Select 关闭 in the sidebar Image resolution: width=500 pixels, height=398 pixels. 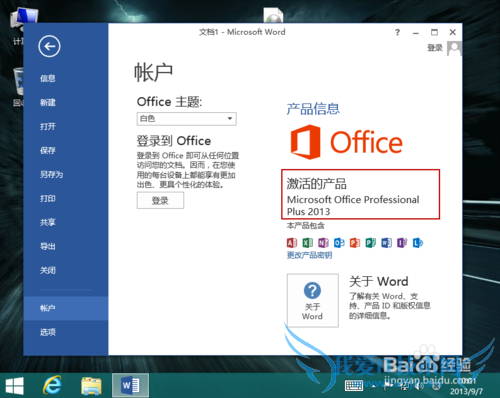point(48,270)
